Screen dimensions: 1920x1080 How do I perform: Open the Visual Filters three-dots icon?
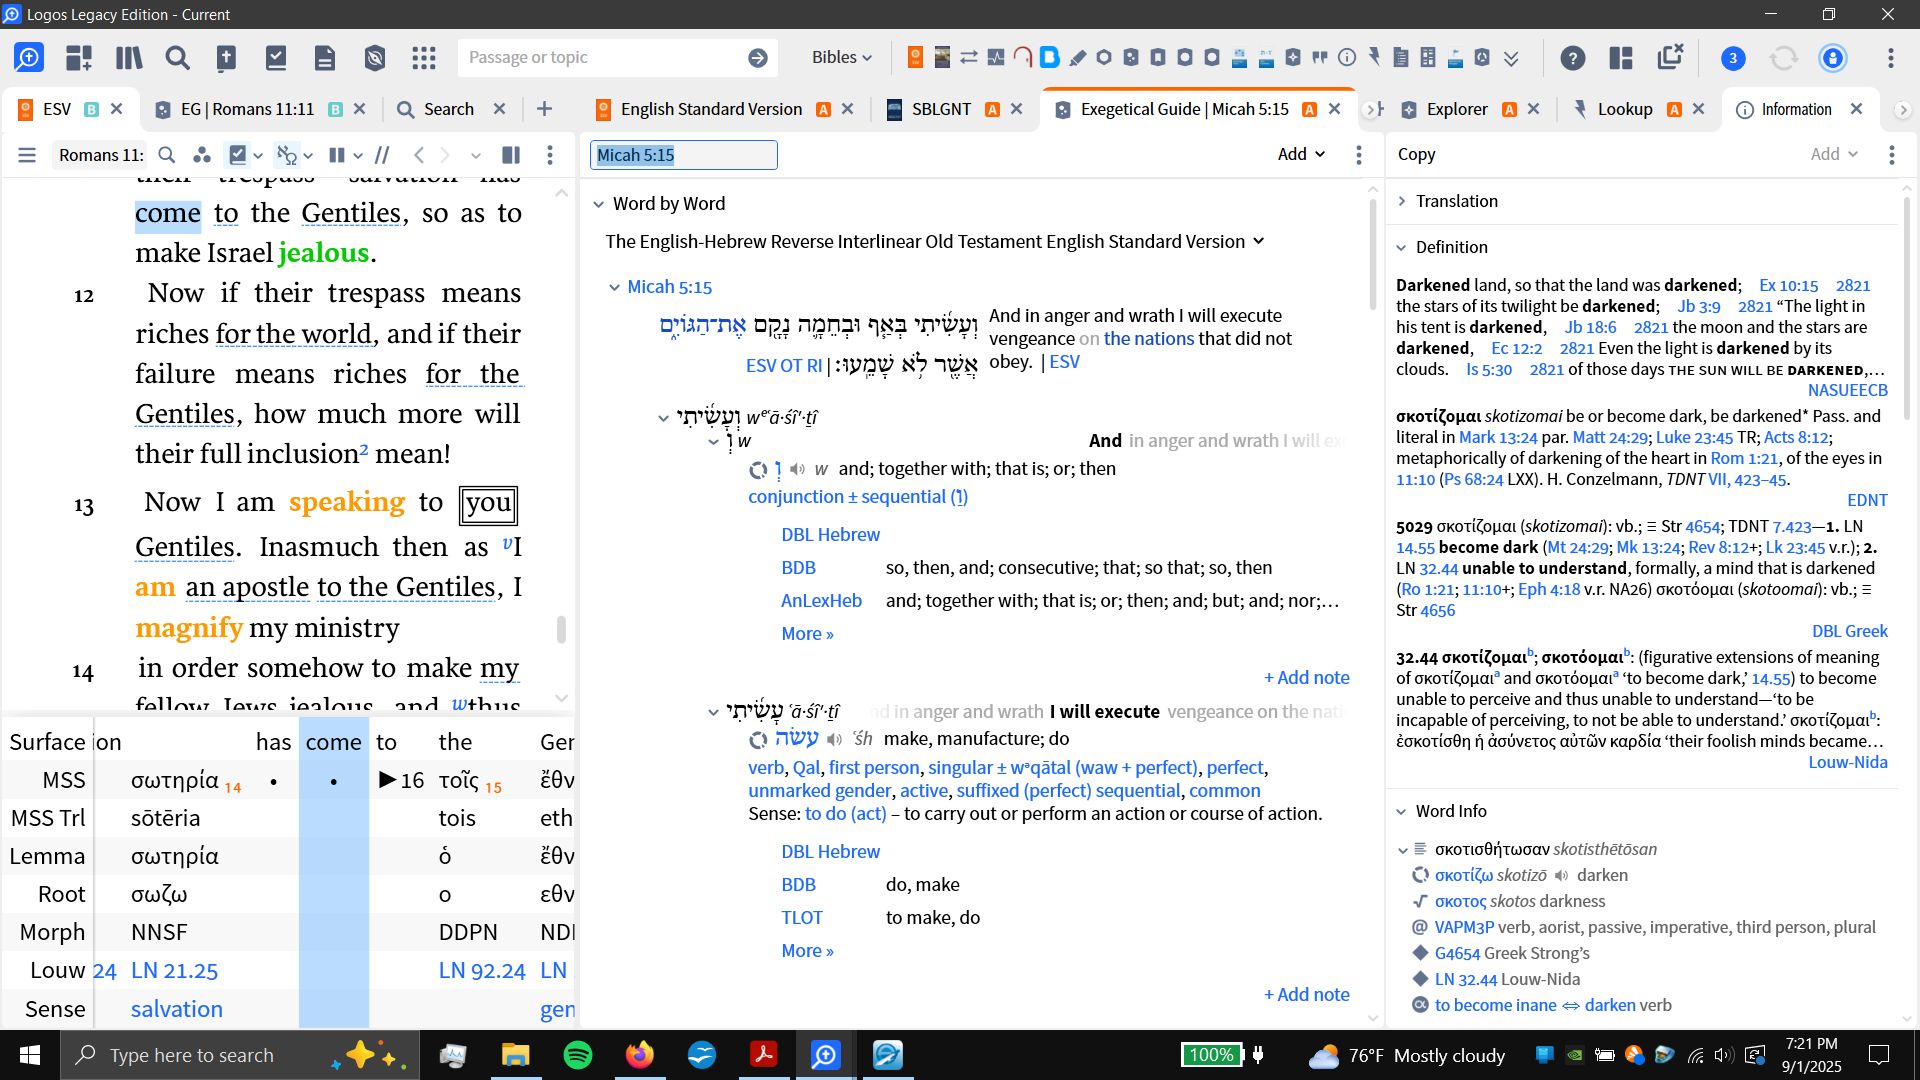click(x=202, y=155)
